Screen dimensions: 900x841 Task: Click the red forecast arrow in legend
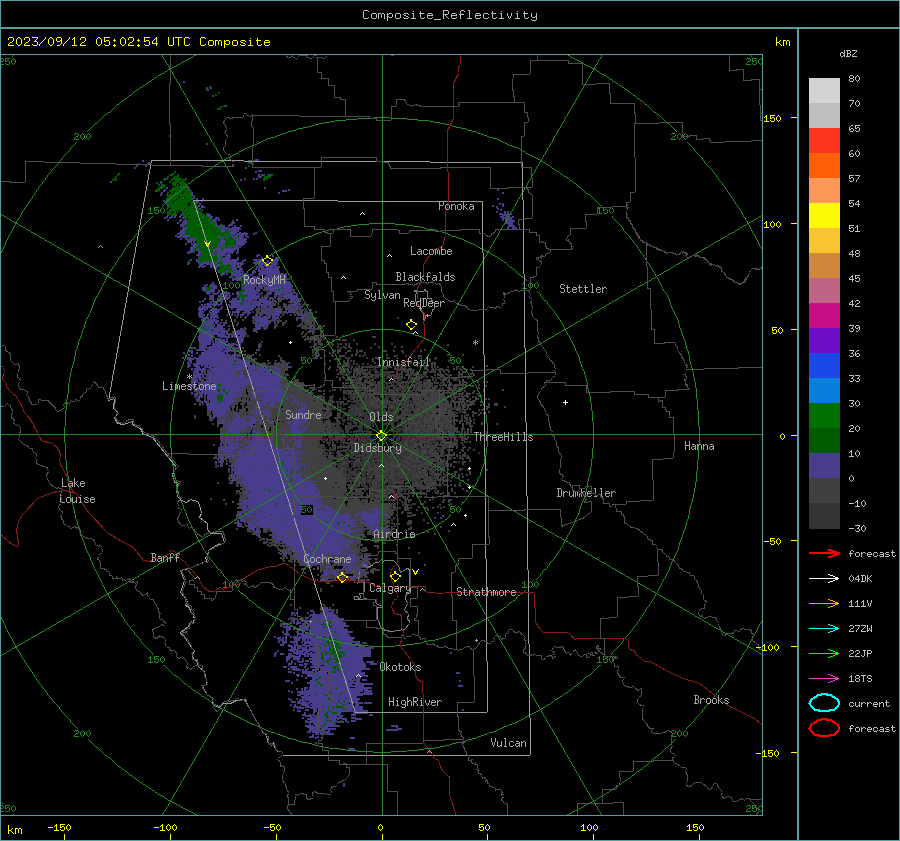point(824,553)
